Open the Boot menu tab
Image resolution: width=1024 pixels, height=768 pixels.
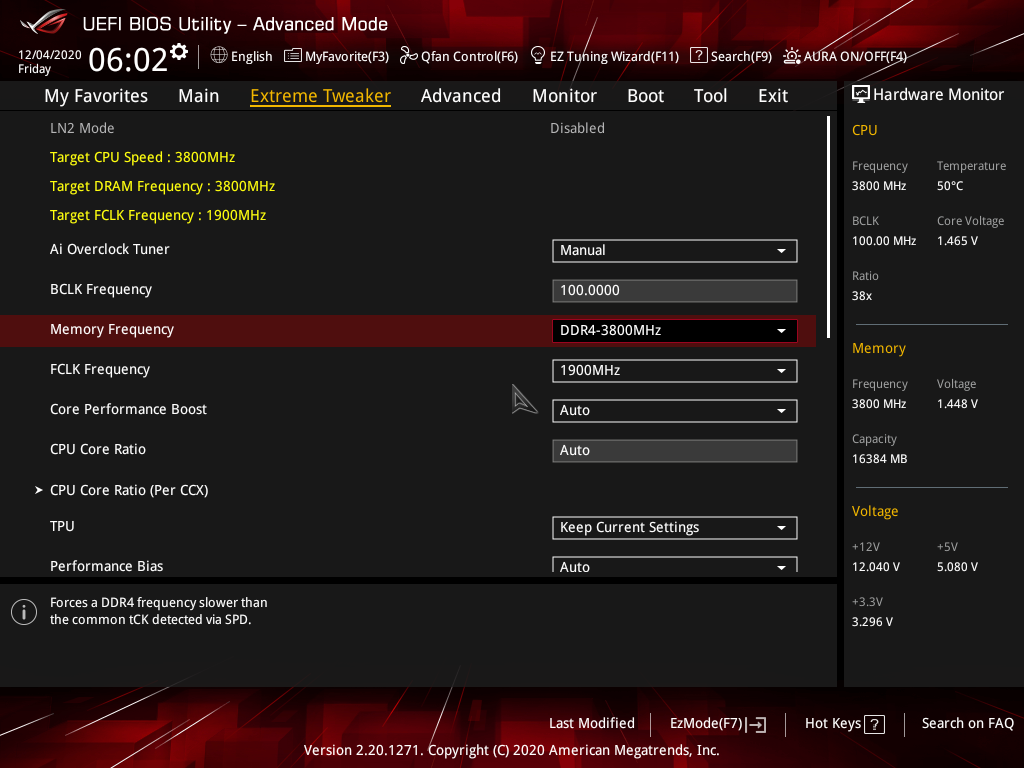point(645,95)
